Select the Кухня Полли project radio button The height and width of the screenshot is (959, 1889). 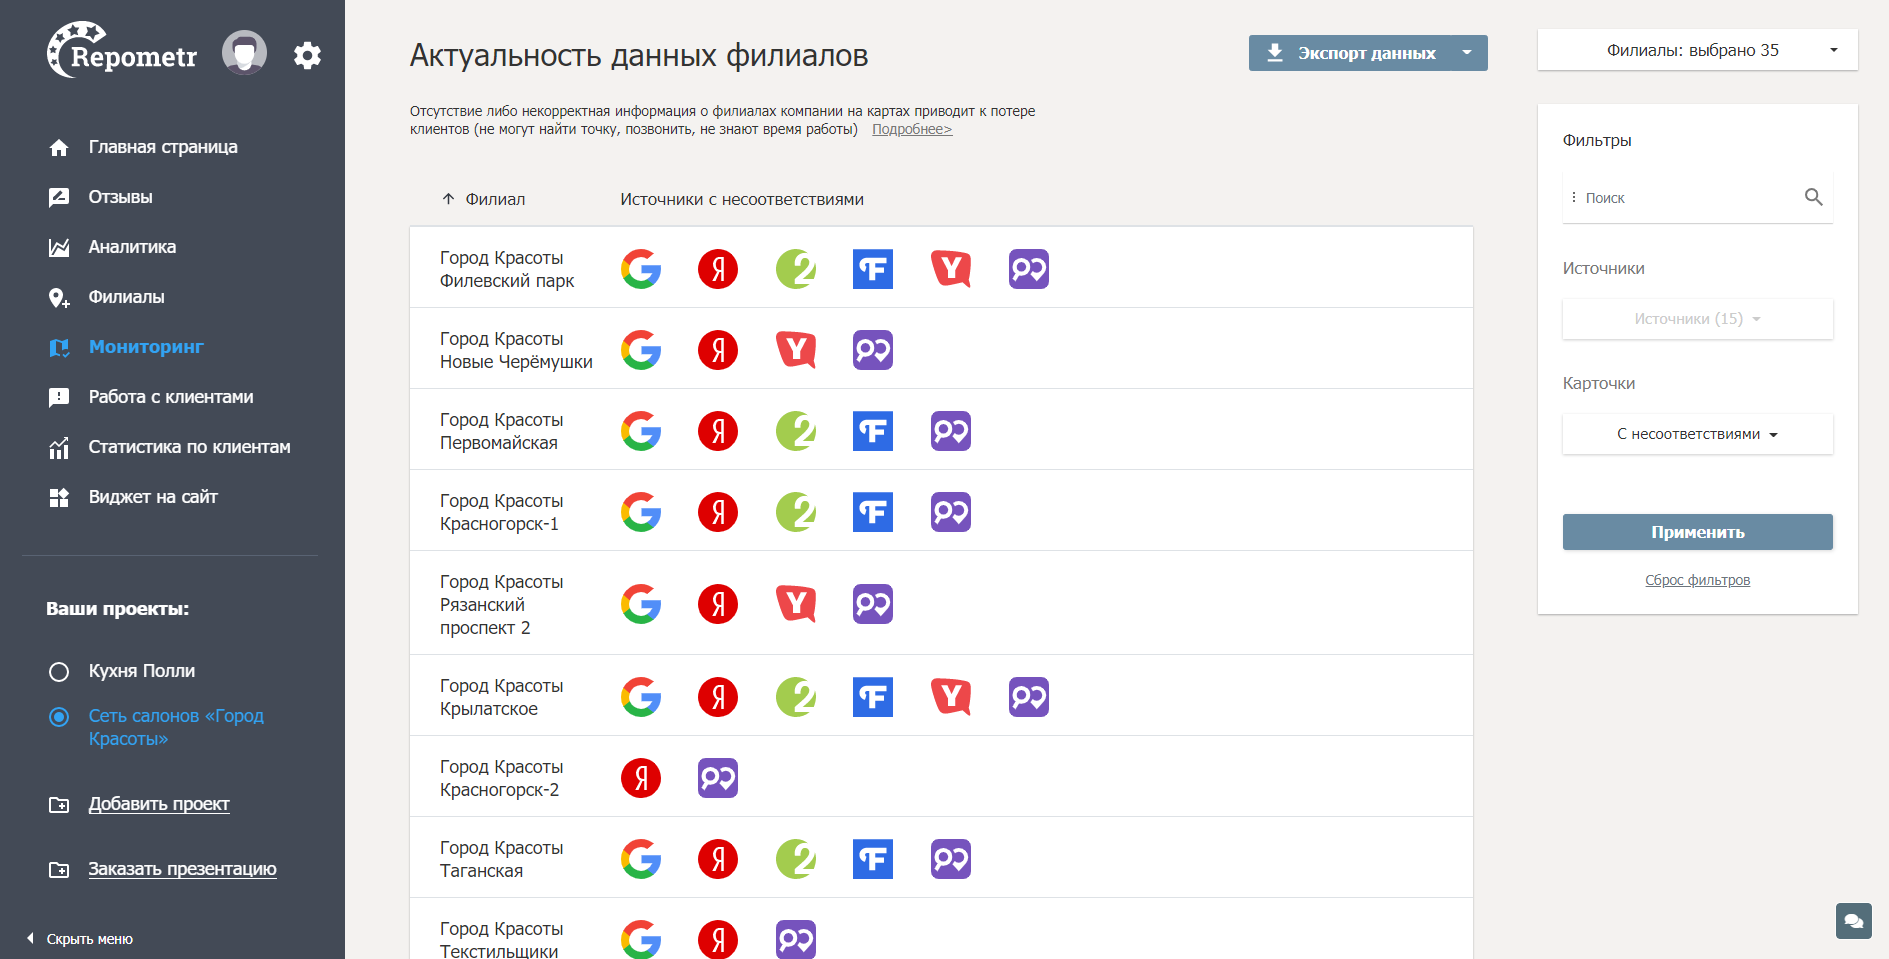point(59,672)
